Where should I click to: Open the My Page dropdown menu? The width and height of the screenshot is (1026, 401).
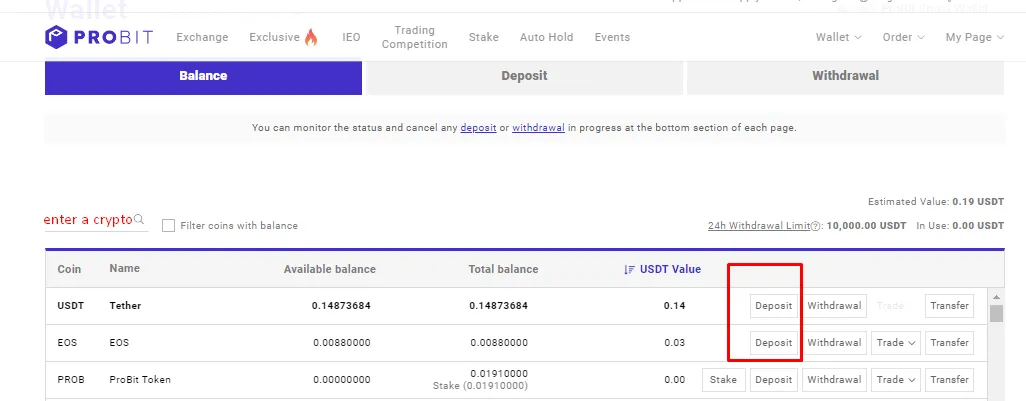click(974, 37)
